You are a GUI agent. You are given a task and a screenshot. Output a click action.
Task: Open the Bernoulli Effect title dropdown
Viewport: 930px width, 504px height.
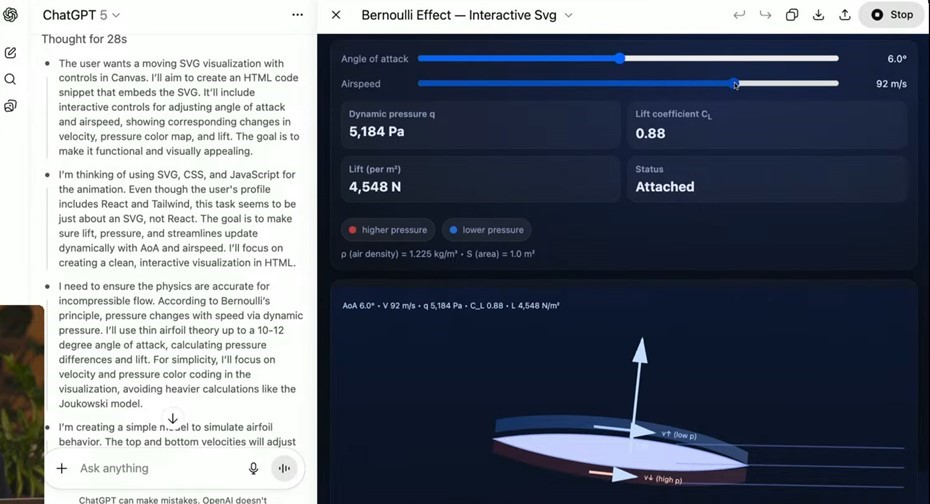tap(568, 15)
